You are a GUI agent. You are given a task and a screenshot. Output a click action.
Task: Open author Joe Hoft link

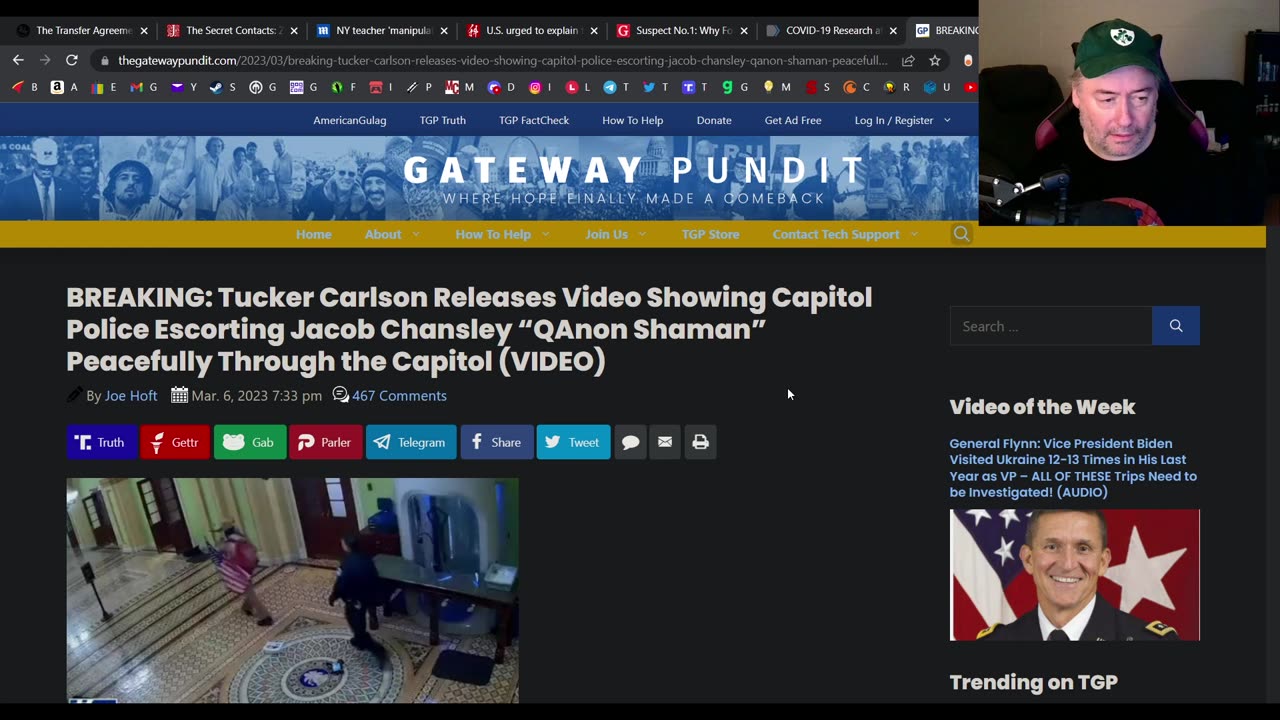coord(131,396)
